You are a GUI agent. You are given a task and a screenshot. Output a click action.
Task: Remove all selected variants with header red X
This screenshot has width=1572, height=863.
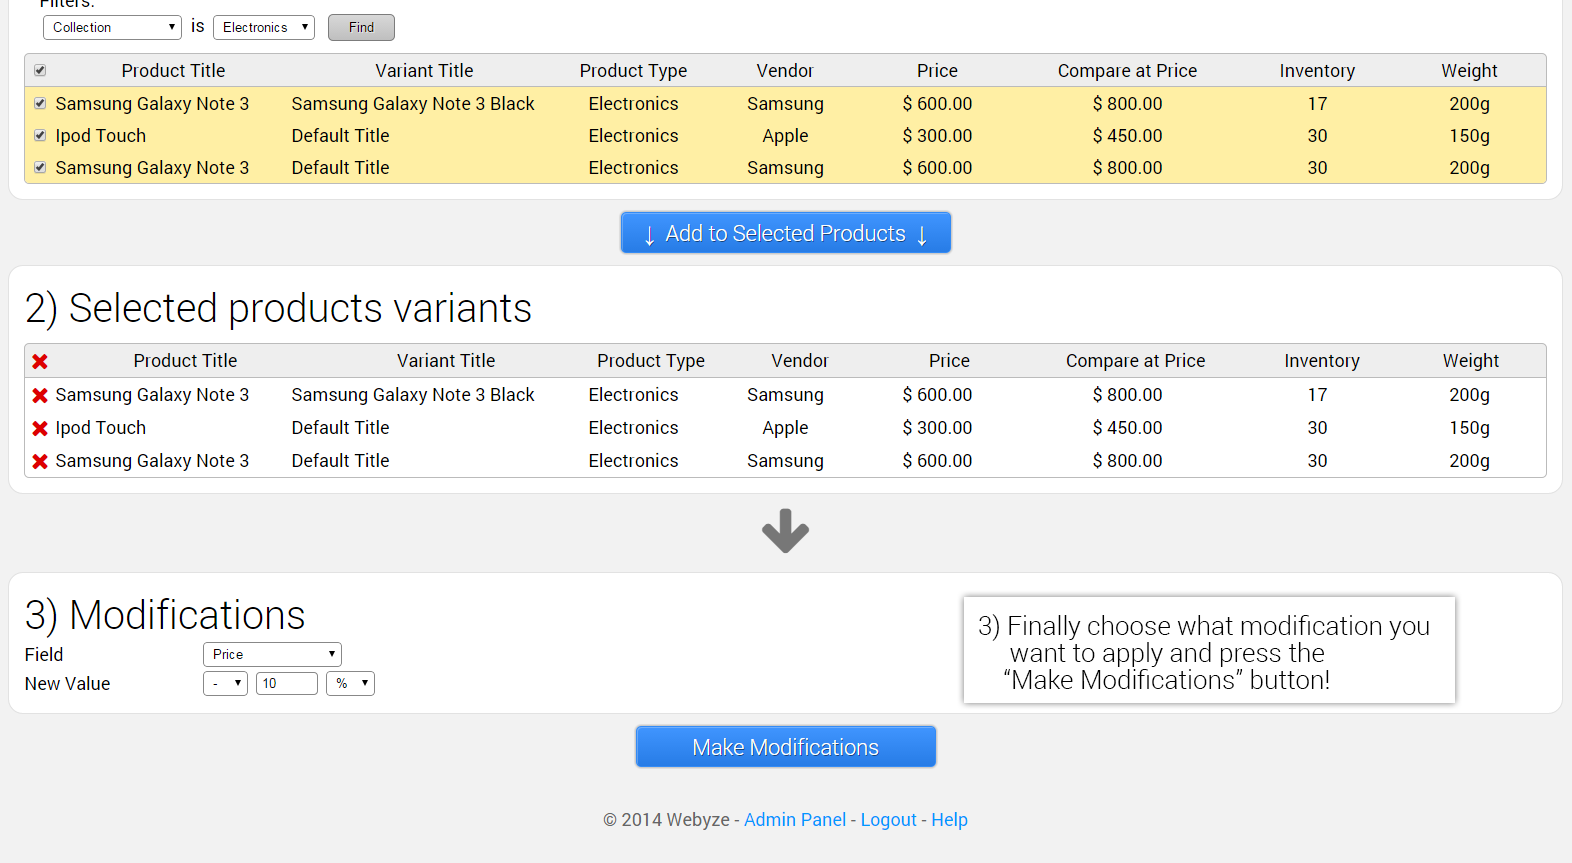(x=40, y=362)
